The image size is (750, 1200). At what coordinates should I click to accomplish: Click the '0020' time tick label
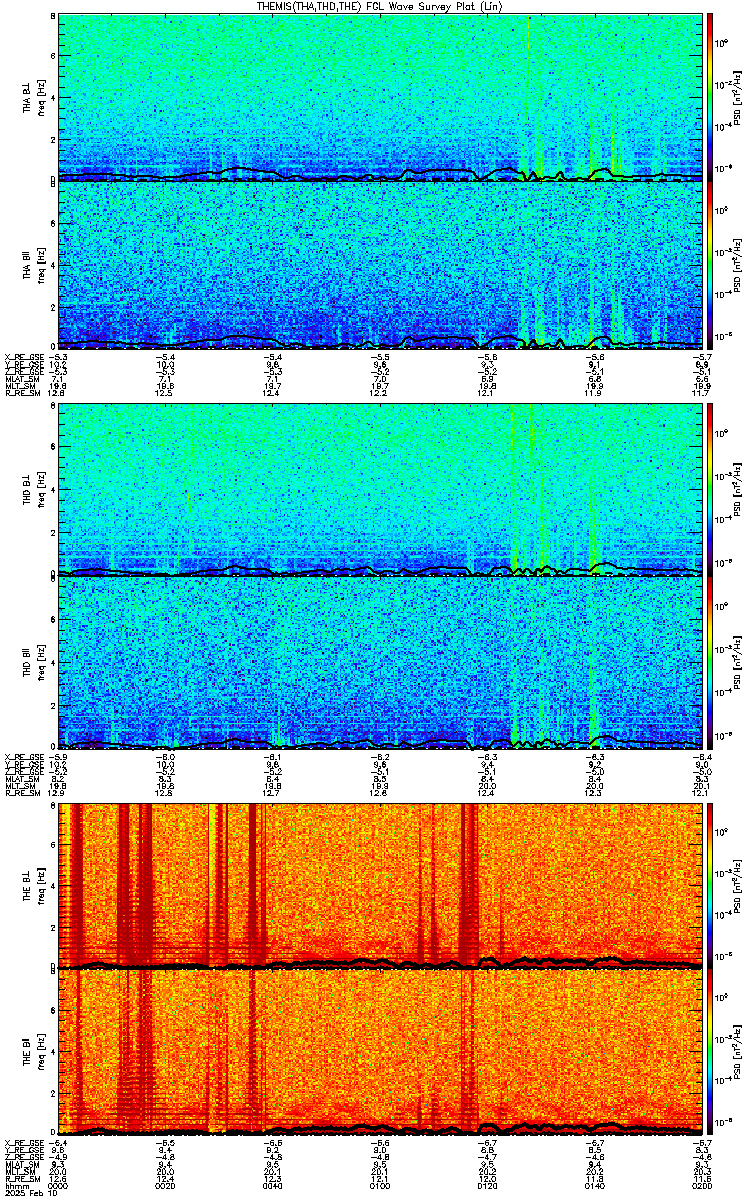pos(164,1186)
